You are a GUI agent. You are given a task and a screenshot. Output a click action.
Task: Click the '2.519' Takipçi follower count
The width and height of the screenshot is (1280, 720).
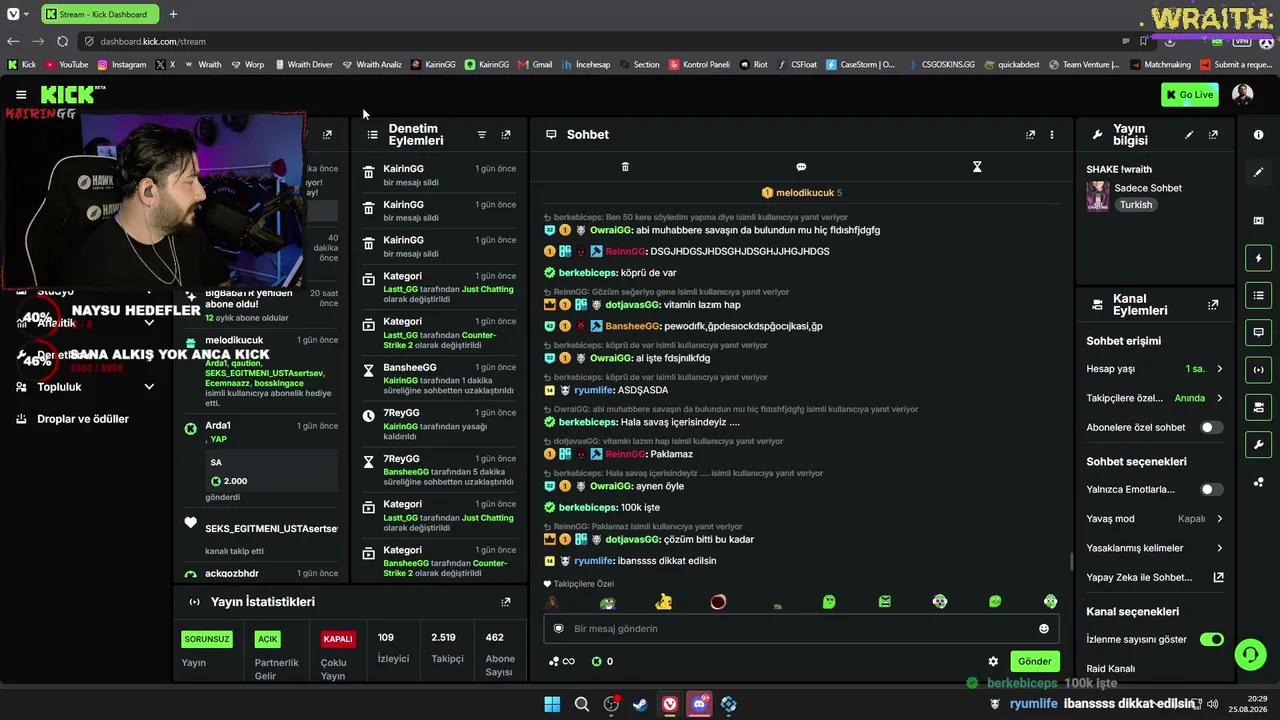[443, 637]
